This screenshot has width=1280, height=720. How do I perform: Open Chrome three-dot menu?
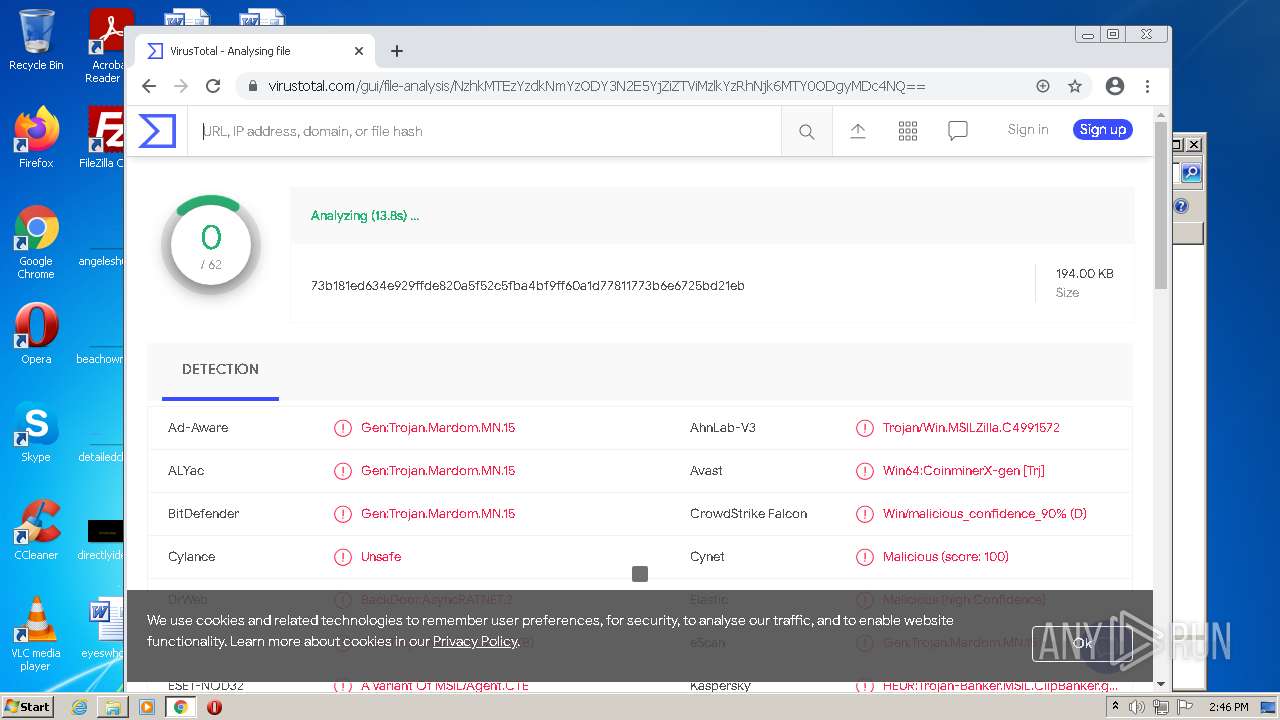tap(1147, 86)
